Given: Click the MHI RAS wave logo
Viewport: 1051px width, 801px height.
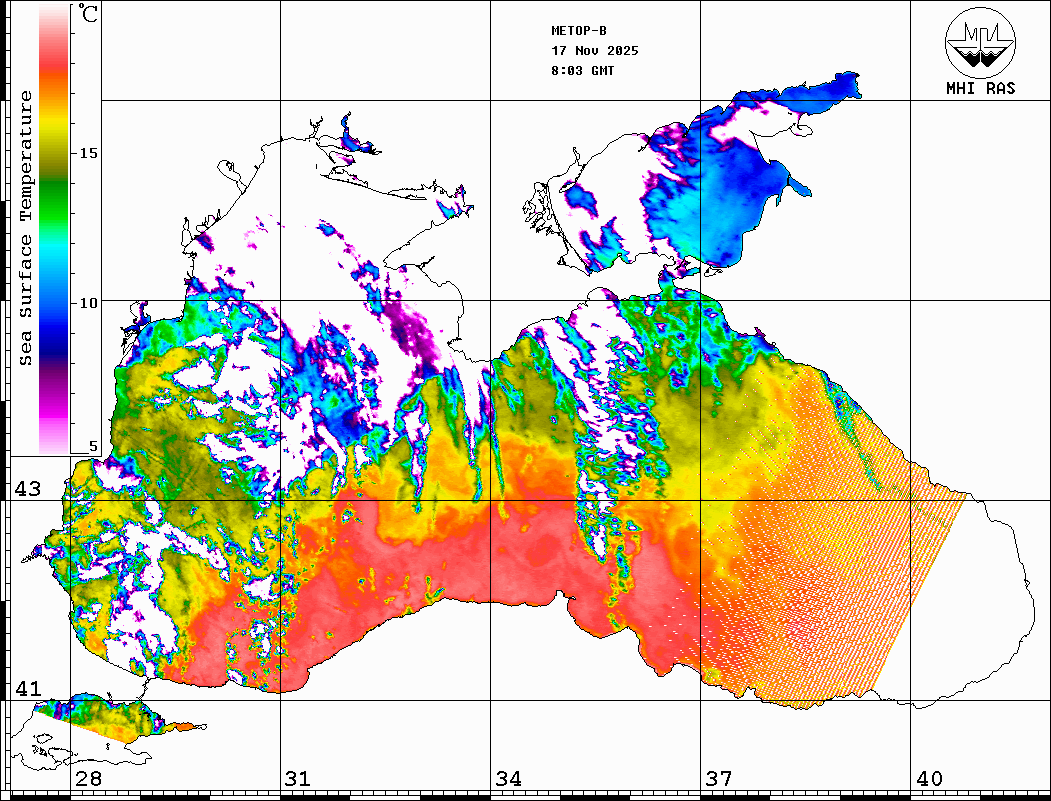Looking at the screenshot, I should coord(980,42).
